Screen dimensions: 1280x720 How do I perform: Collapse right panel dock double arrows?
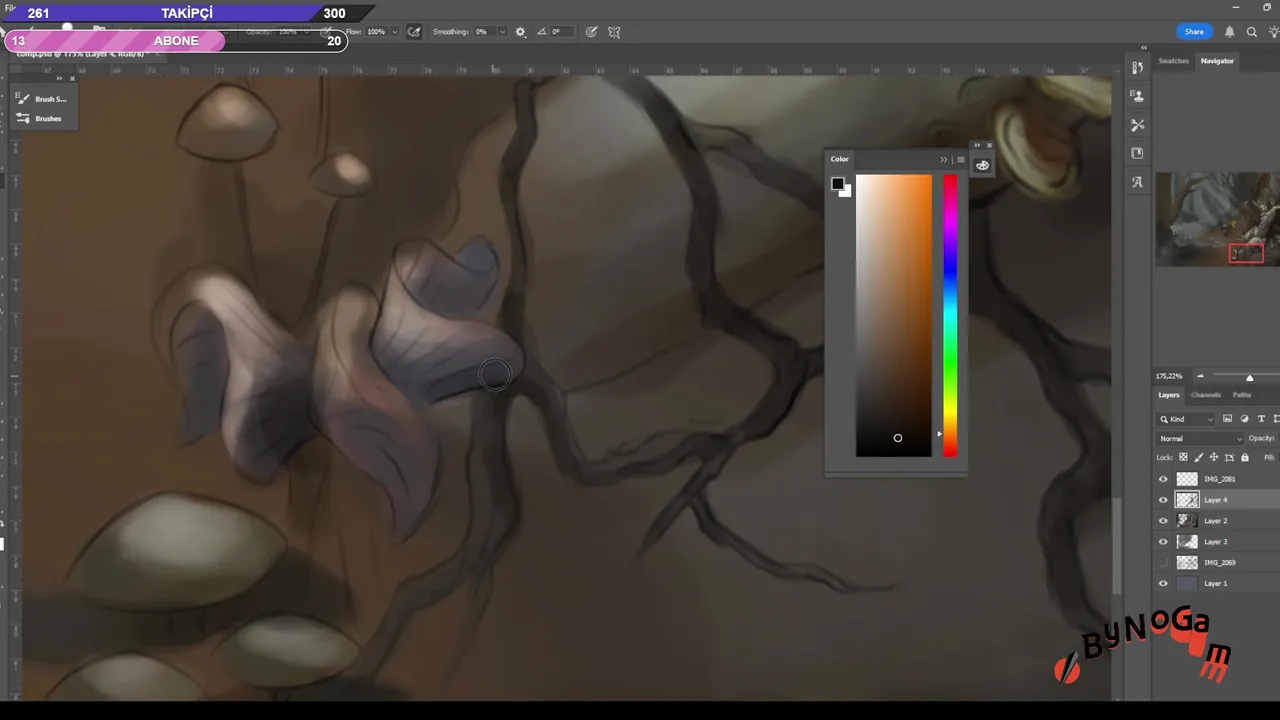pyautogui.click(x=1144, y=48)
